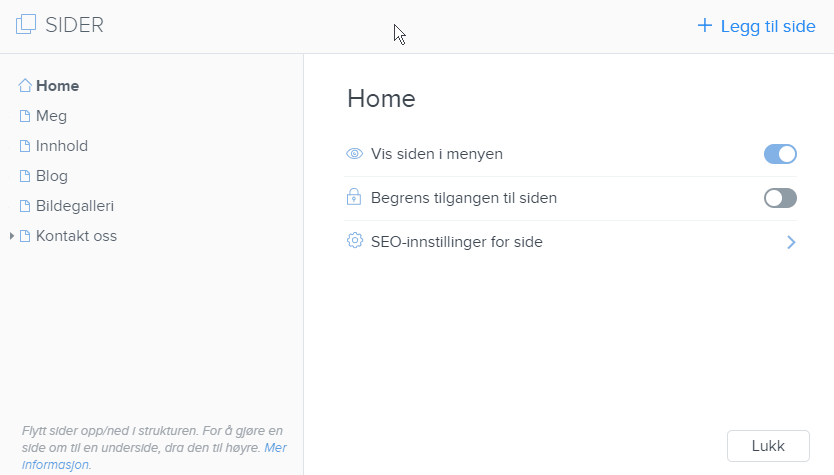Click the eye icon for menu visibility

pyautogui.click(x=354, y=154)
